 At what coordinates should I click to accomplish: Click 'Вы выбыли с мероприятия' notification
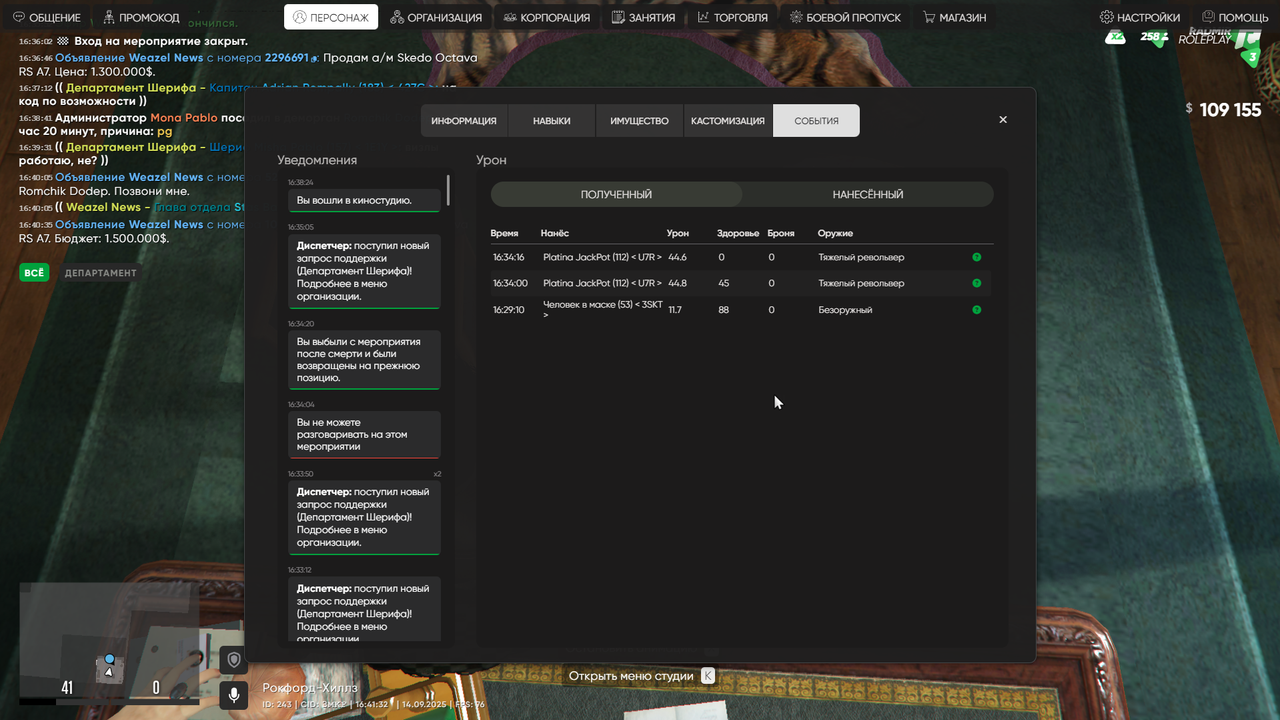[x=364, y=360]
